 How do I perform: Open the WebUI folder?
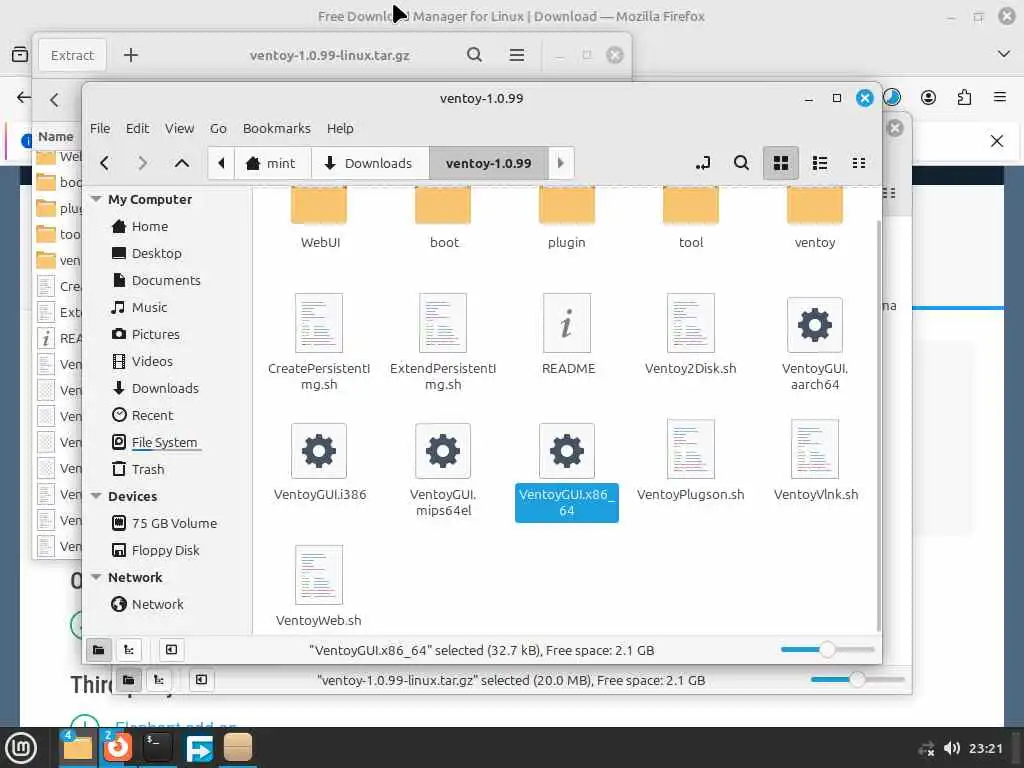319,217
